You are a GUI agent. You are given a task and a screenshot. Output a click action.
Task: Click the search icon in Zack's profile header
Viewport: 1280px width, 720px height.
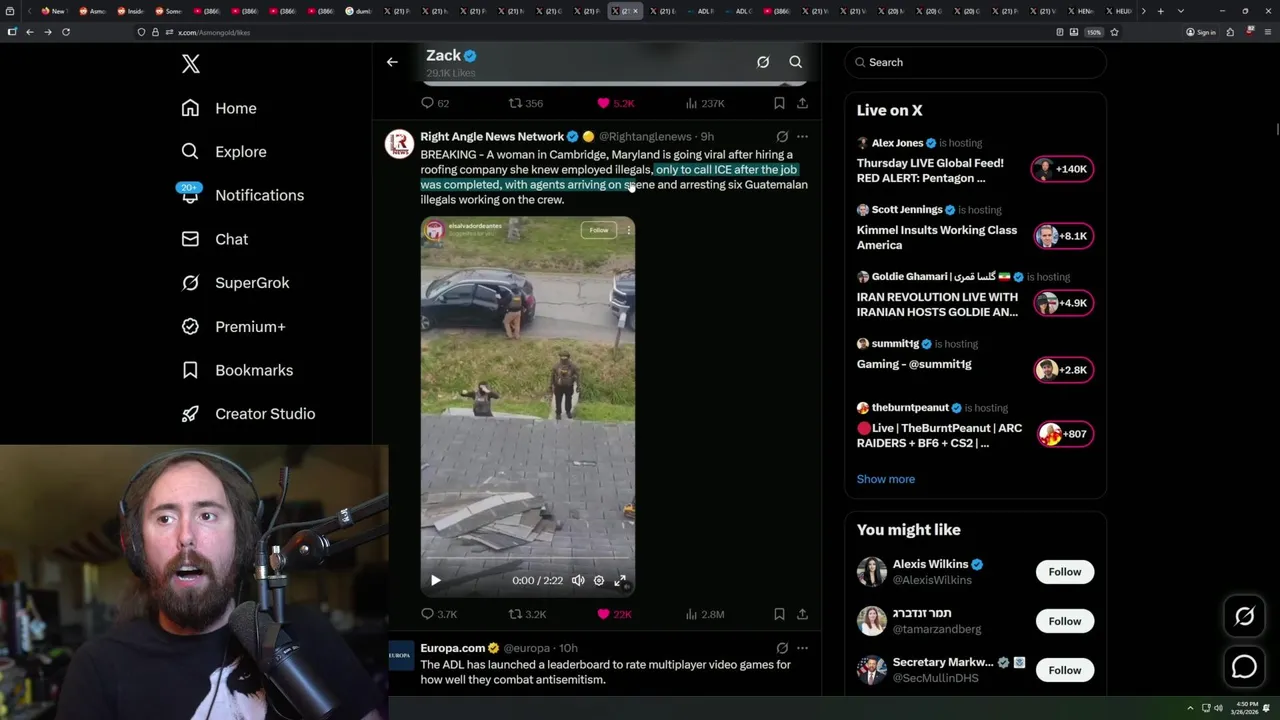coord(796,62)
